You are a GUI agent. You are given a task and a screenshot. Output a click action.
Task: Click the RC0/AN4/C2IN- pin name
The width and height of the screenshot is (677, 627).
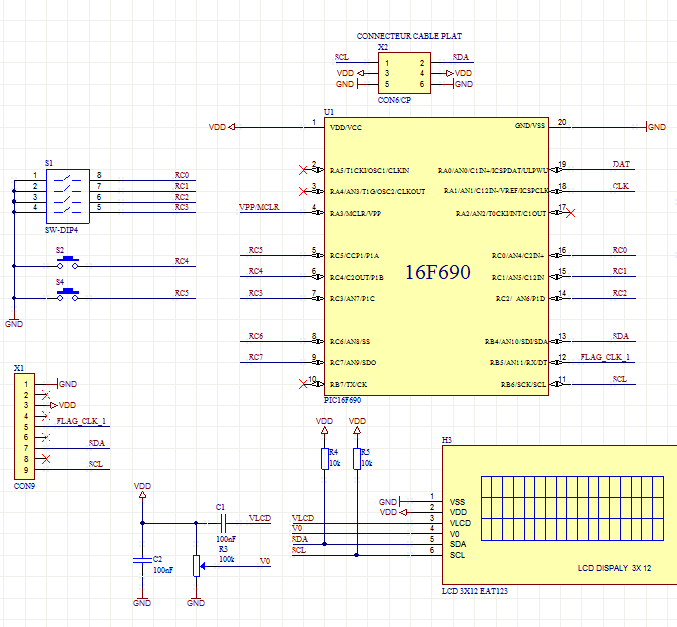(x=518, y=256)
